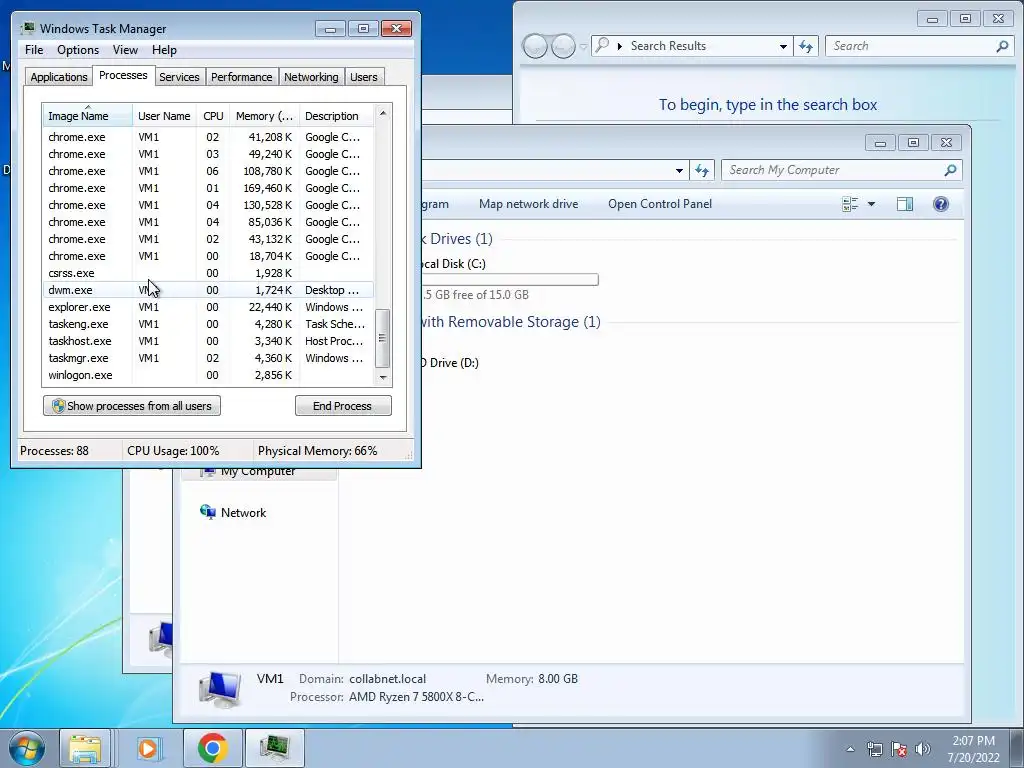The width and height of the screenshot is (1024, 768).
Task: Click Open Control Panel
Action: click(660, 204)
